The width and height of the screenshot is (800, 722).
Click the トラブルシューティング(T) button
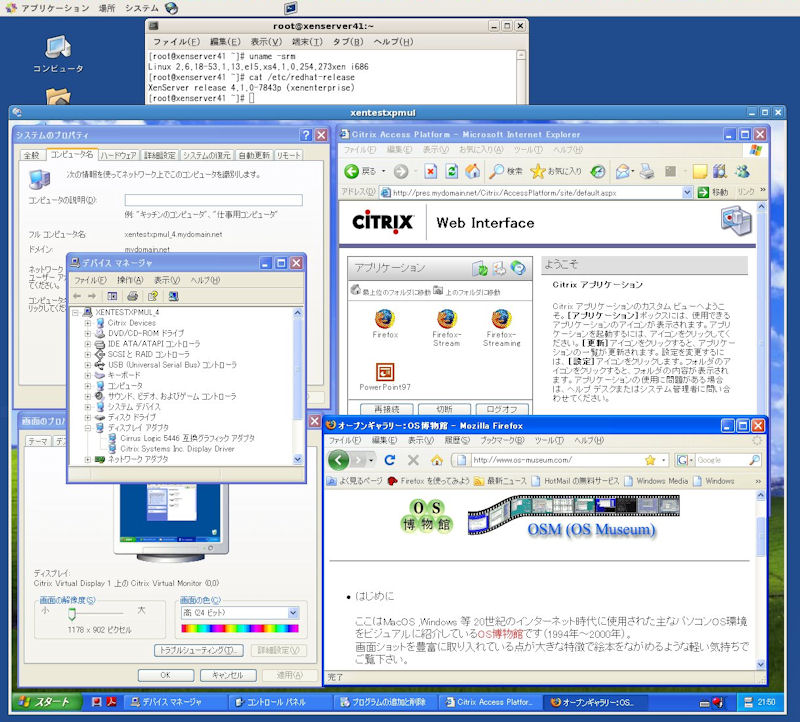(198, 650)
